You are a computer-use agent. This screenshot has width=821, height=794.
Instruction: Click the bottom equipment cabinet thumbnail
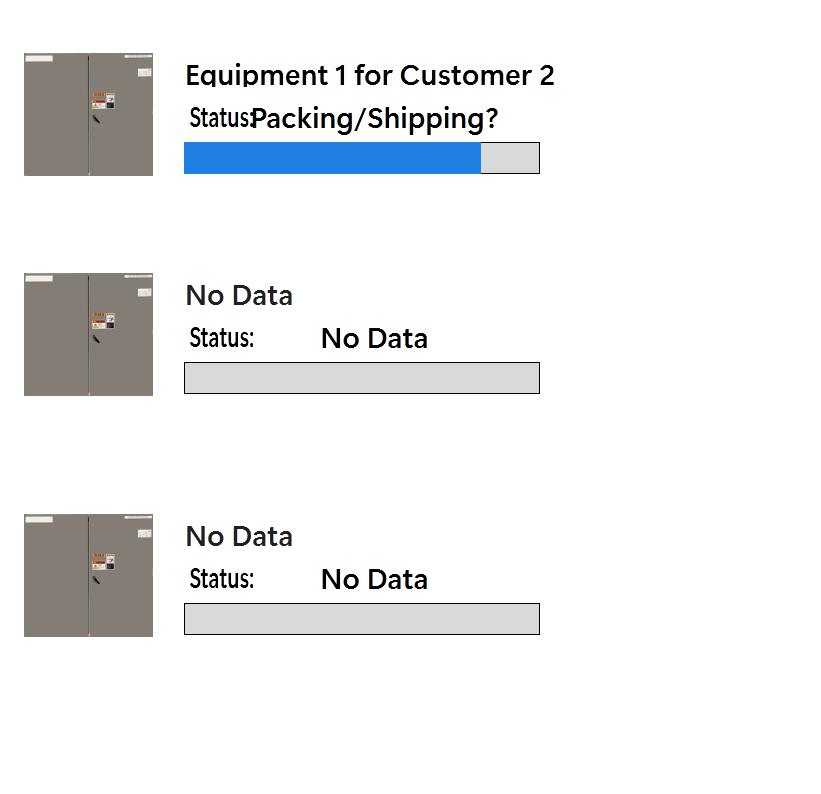point(88,575)
